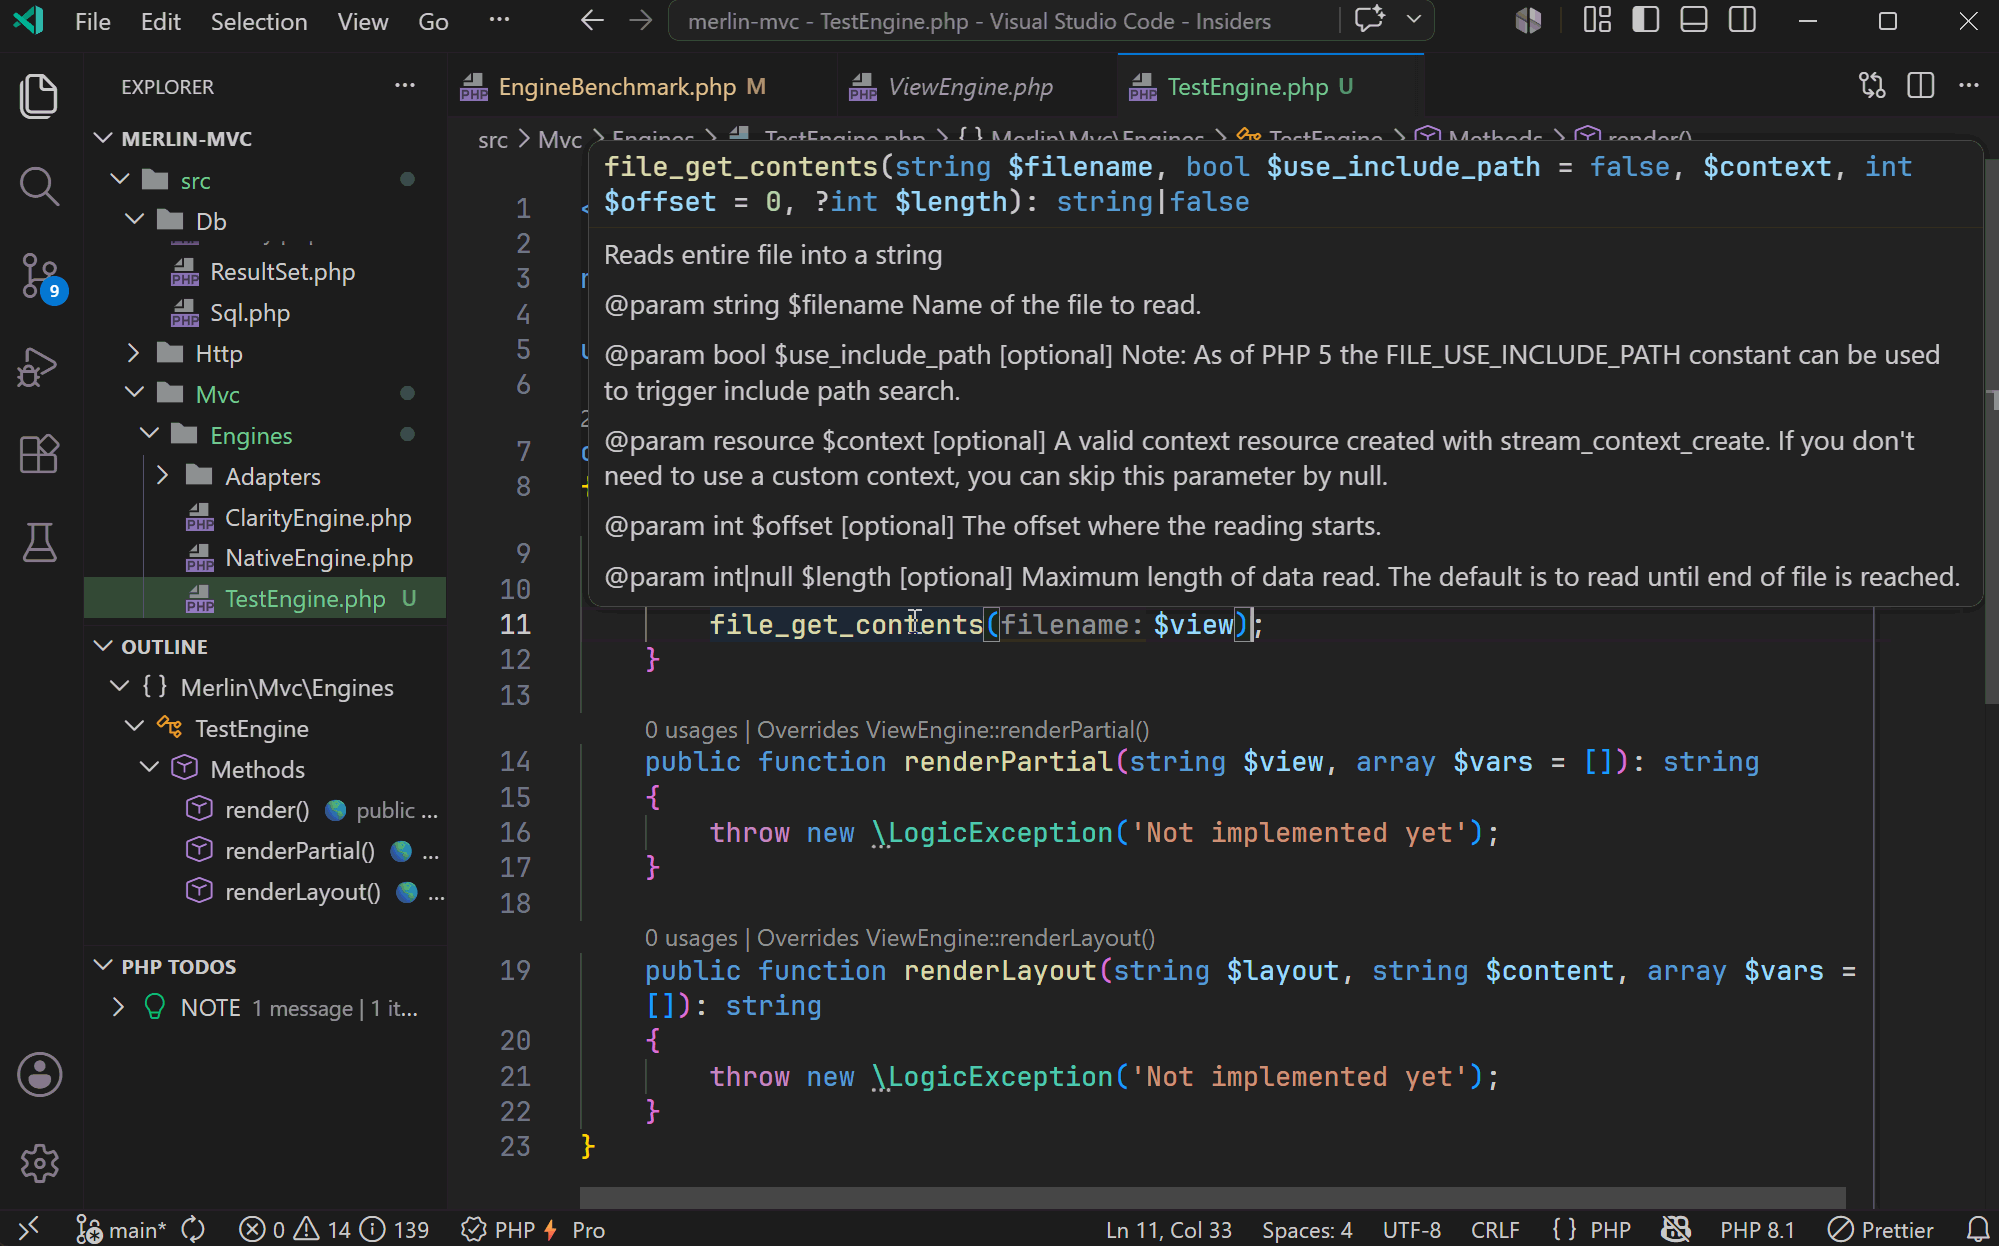
Task: Toggle the Primary Side Bar visibility
Action: 1645,21
